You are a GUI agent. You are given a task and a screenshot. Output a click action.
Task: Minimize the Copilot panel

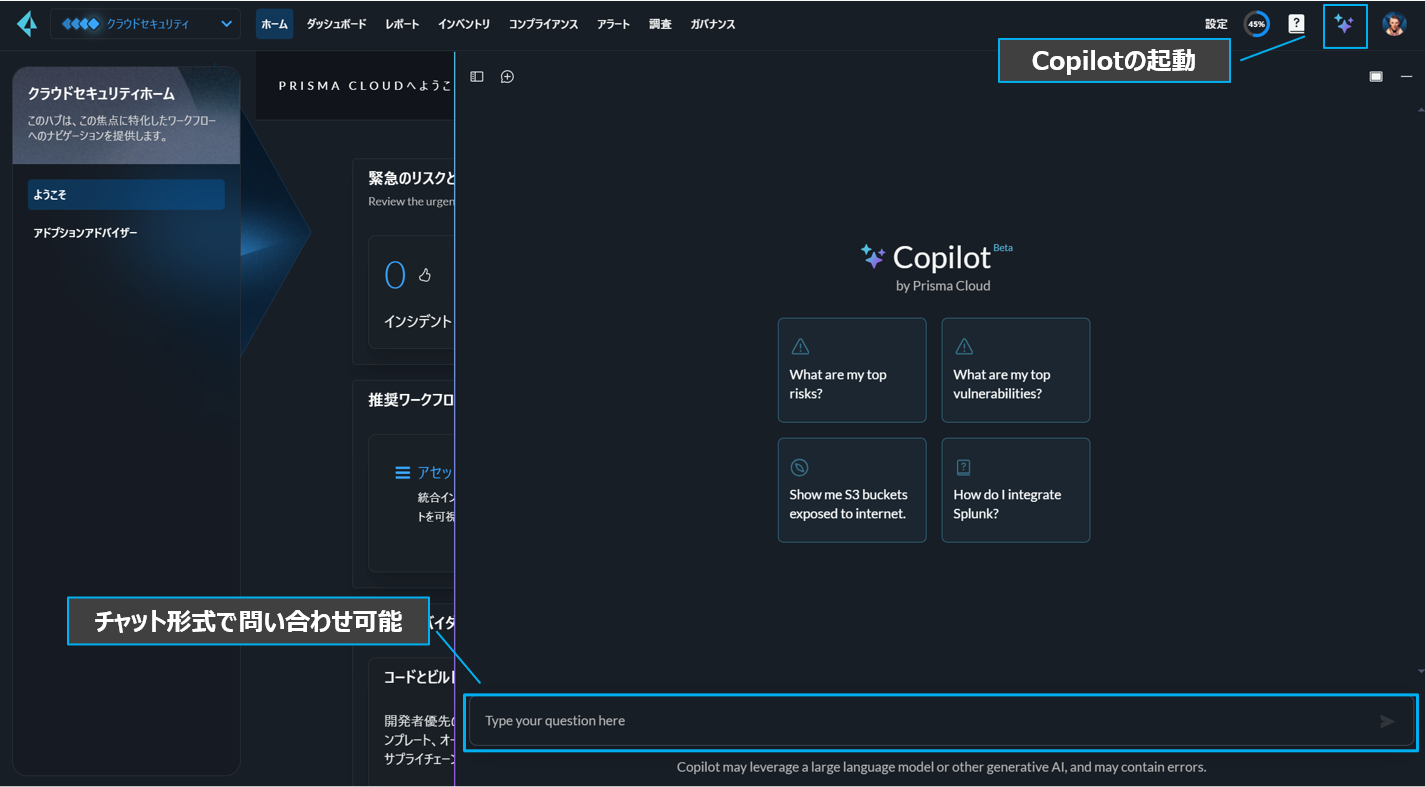(x=1406, y=77)
